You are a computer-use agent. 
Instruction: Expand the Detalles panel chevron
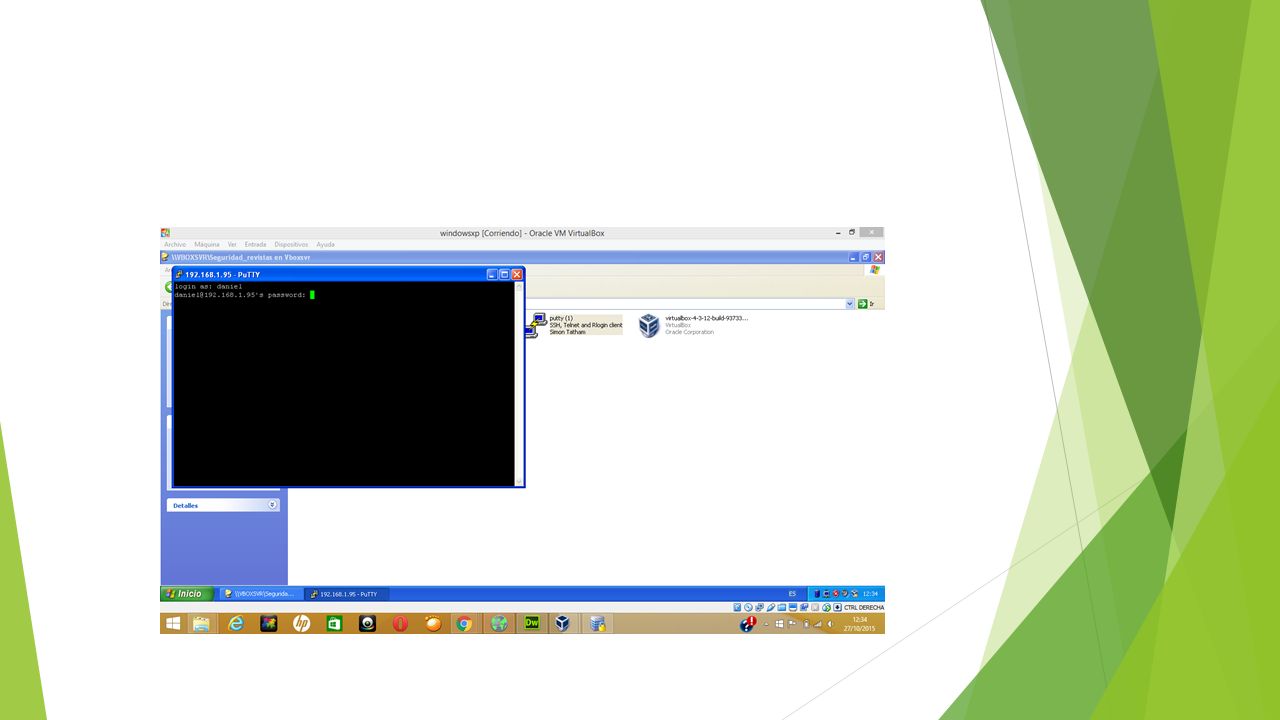click(x=272, y=505)
